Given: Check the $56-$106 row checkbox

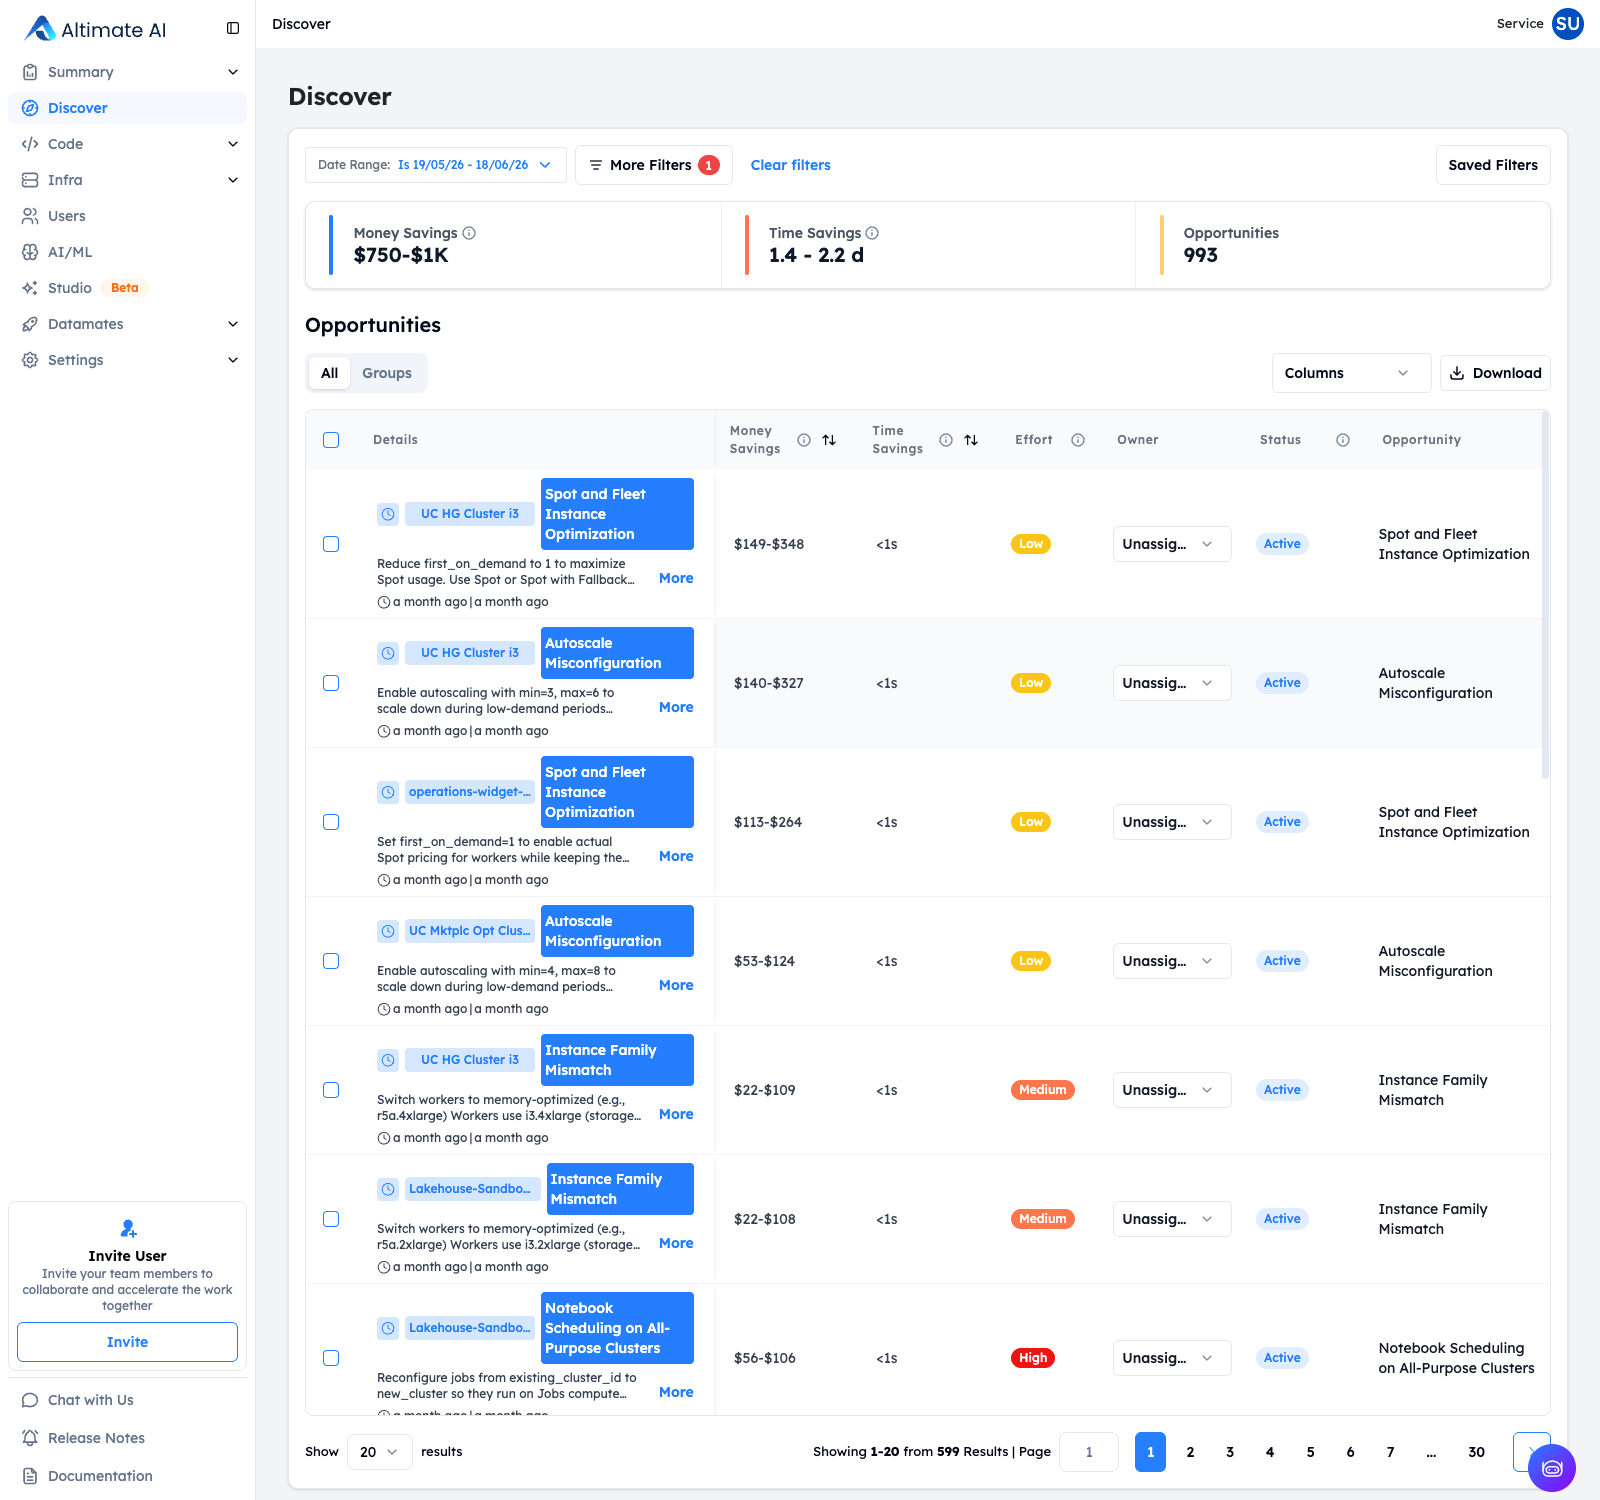Looking at the screenshot, I should pos(331,1358).
